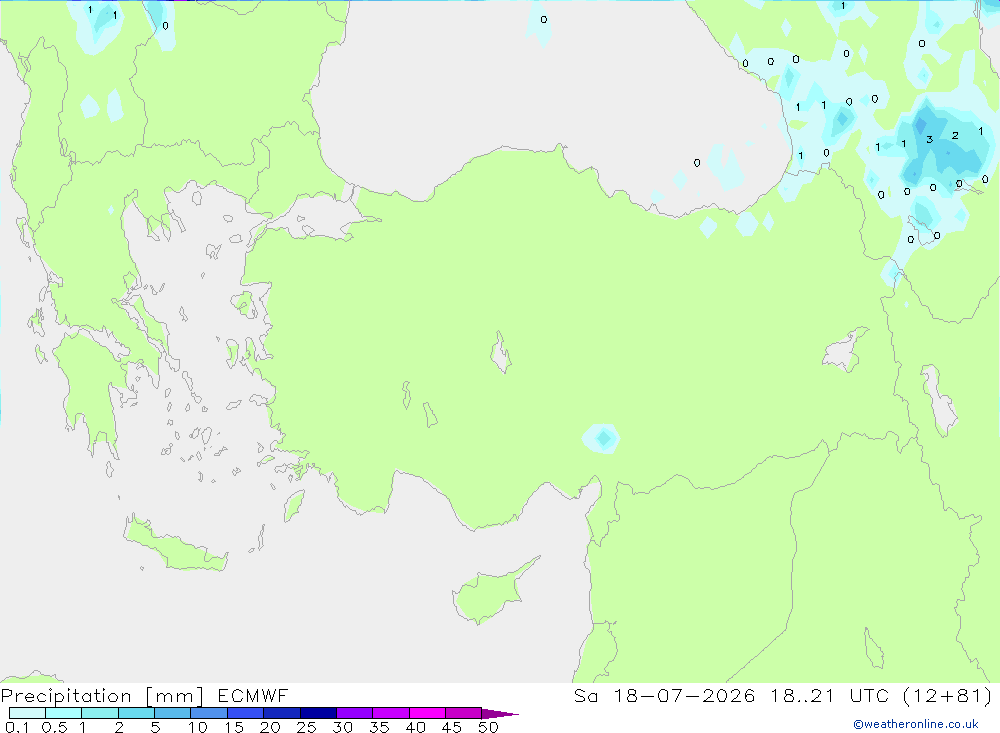Choose the 25–30 mm legend color swatch
This screenshot has width=1000, height=733.
pos(318,713)
